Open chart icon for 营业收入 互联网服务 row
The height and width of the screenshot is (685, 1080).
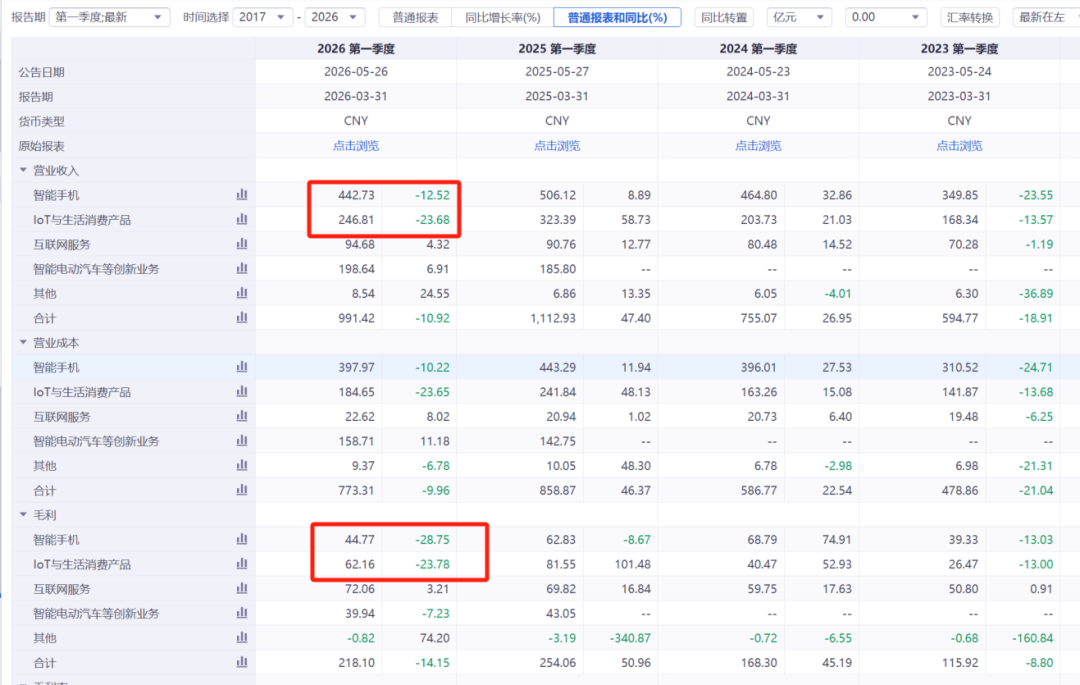[x=242, y=244]
